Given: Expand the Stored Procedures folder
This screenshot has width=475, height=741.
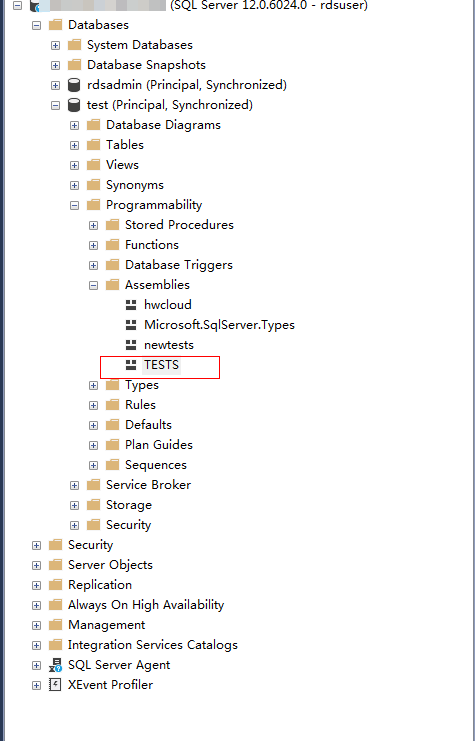Looking at the screenshot, I should pyautogui.click(x=94, y=225).
